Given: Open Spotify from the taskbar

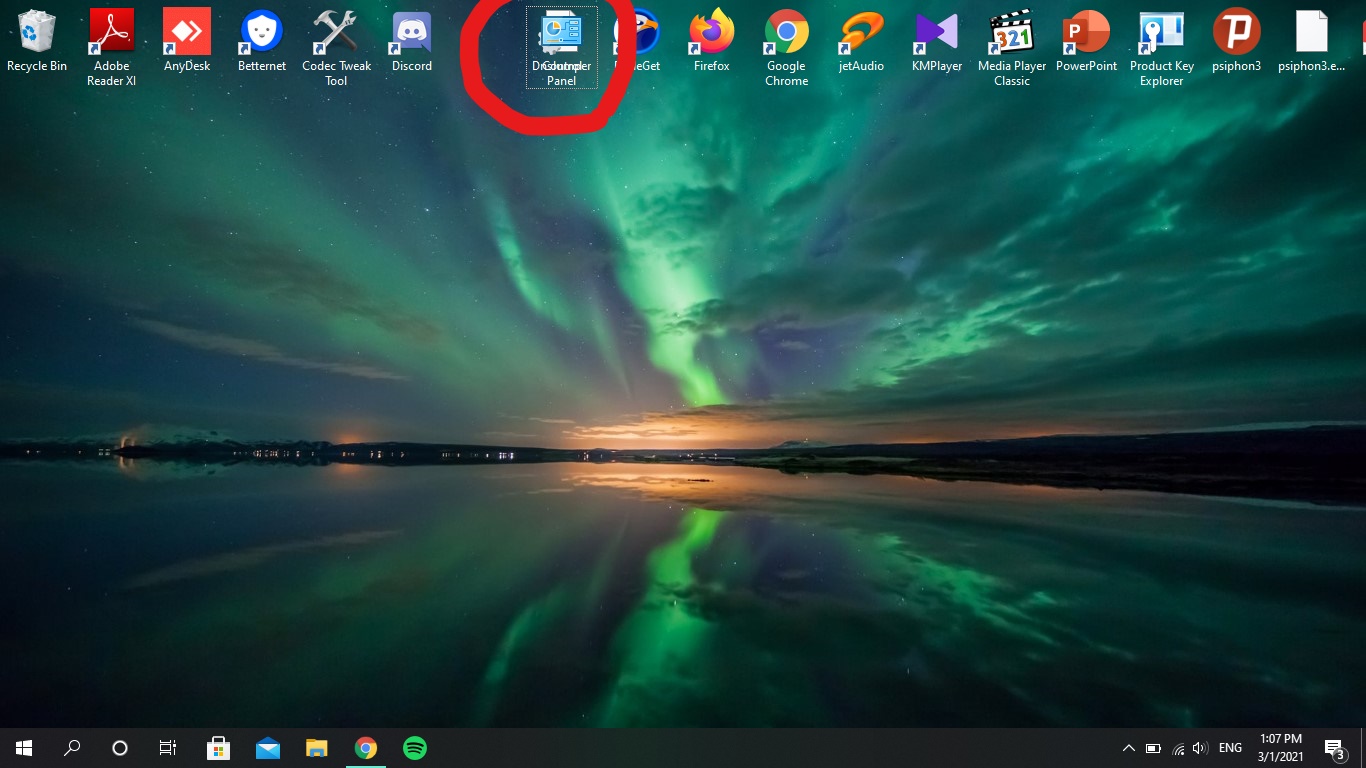Looking at the screenshot, I should click(414, 747).
